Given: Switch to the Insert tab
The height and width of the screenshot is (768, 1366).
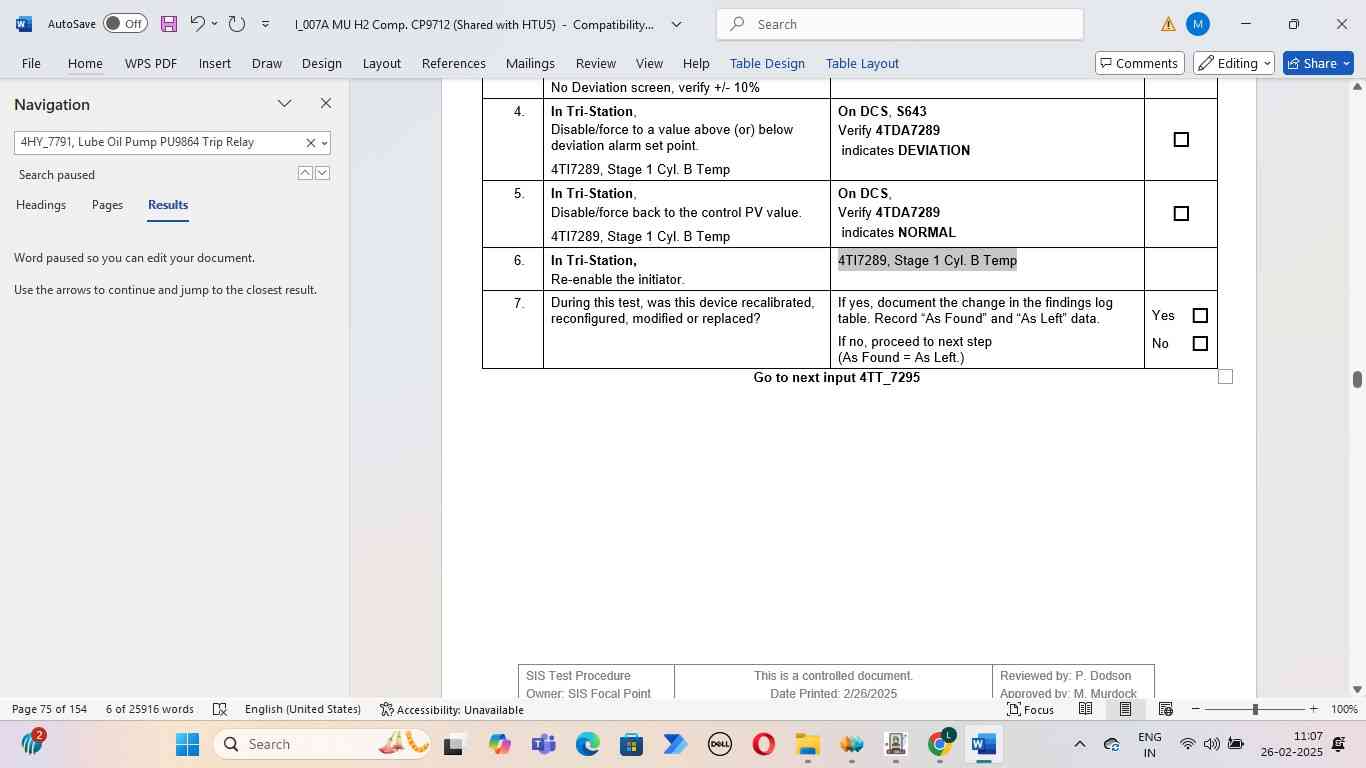Looking at the screenshot, I should pos(214,63).
